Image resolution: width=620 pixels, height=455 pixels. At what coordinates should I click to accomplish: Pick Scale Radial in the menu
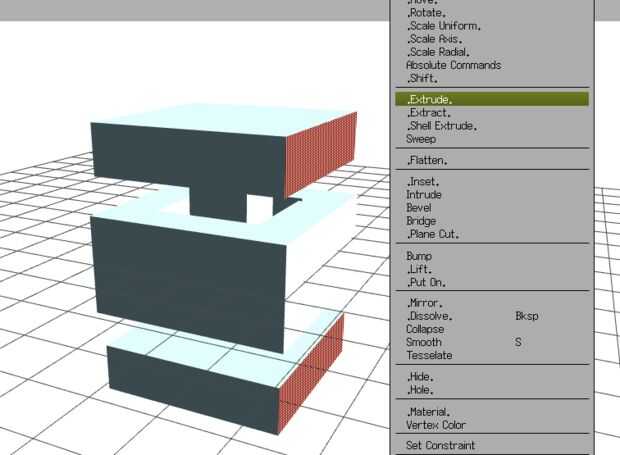[492, 52]
